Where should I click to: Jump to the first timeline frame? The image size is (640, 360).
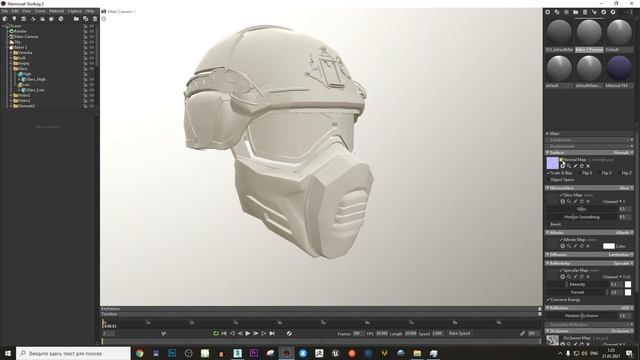tap(224, 333)
